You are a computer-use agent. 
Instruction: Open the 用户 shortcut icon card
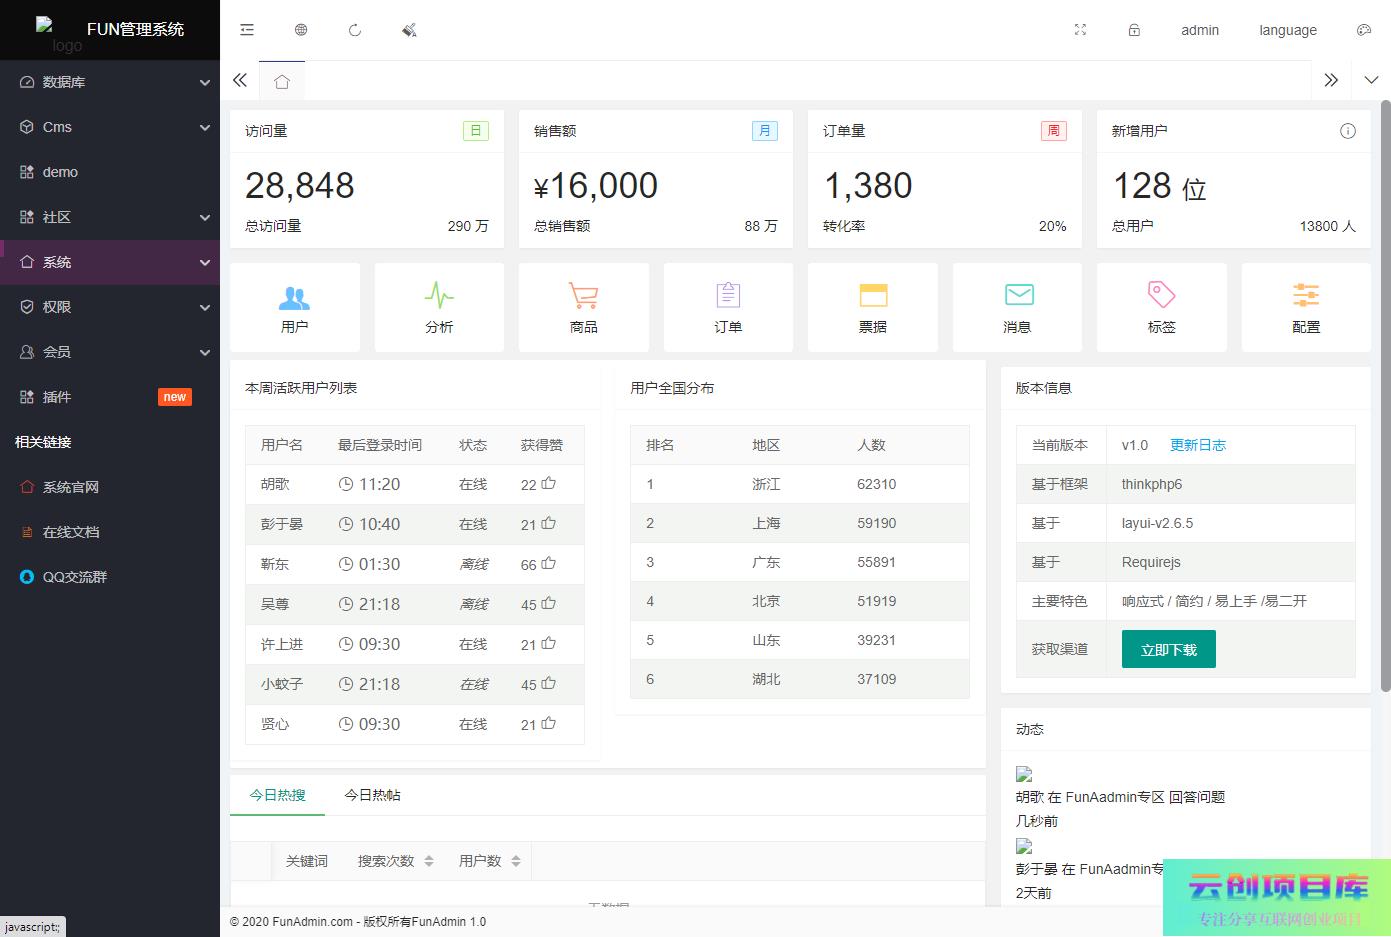pyautogui.click(x=294, y=307)
